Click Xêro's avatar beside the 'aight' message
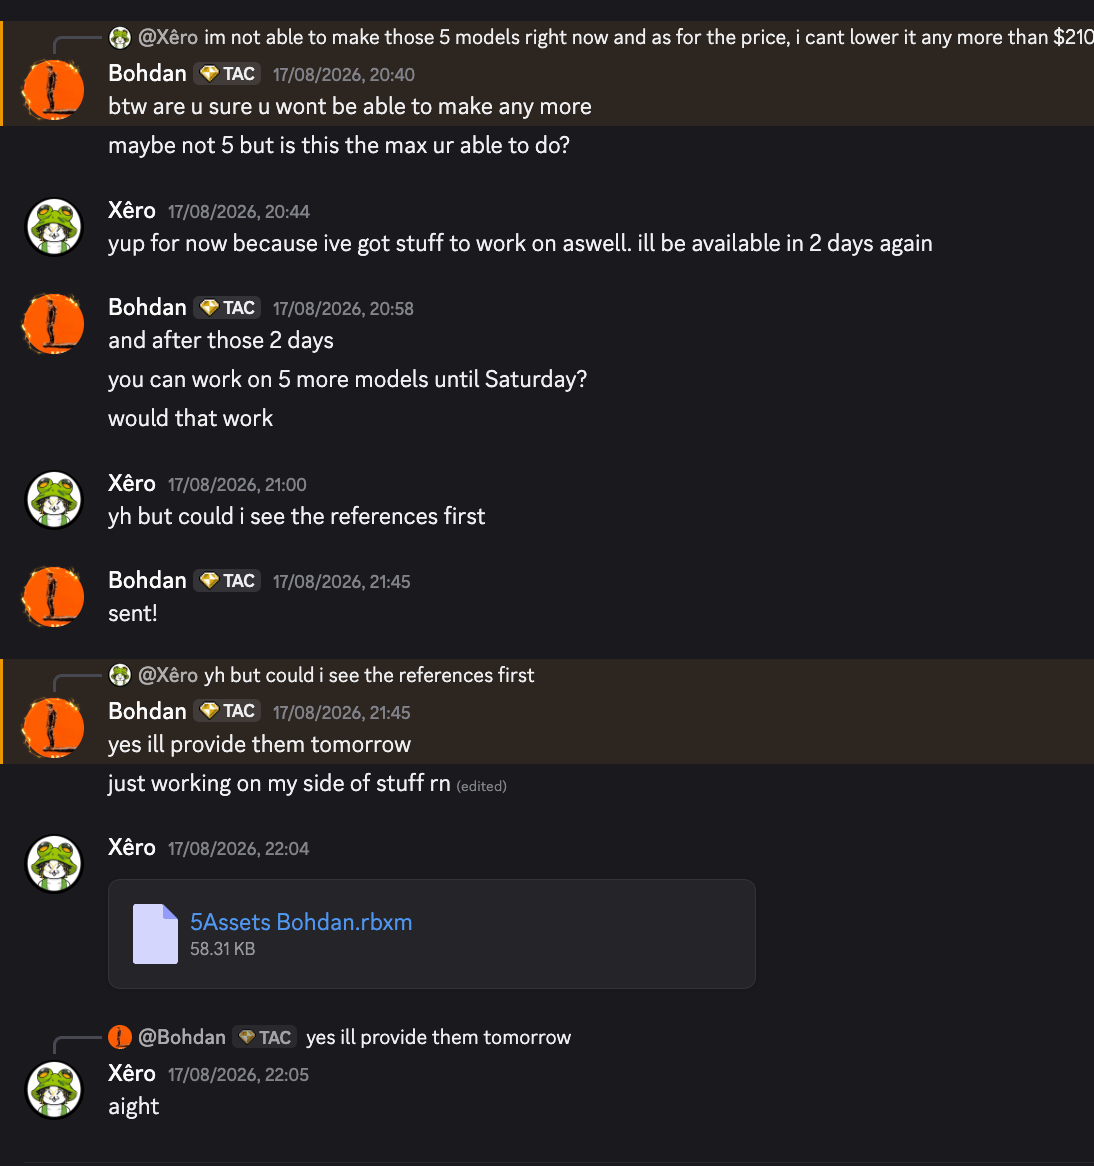 pyautogui.click(x=54, y=1090)
